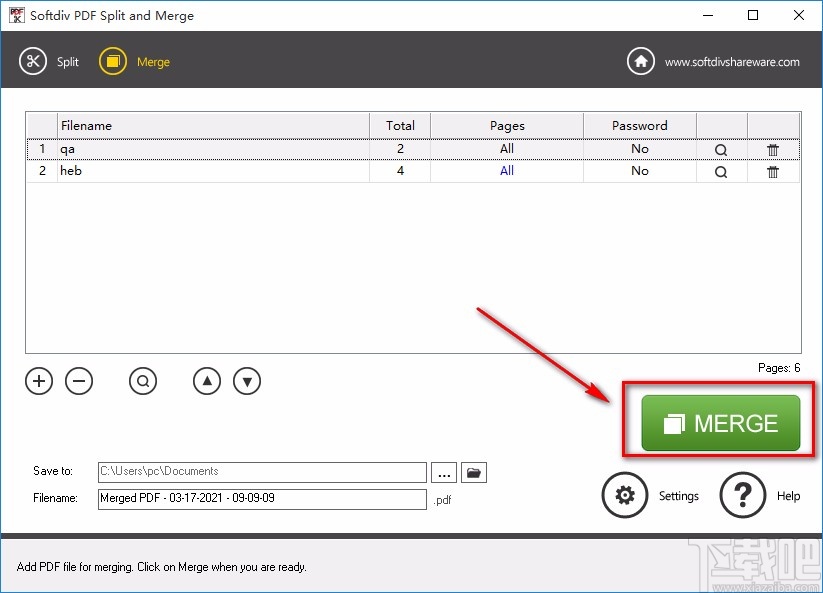Click the Total column header
Screen dimensions: 823x593
[400, 125]
